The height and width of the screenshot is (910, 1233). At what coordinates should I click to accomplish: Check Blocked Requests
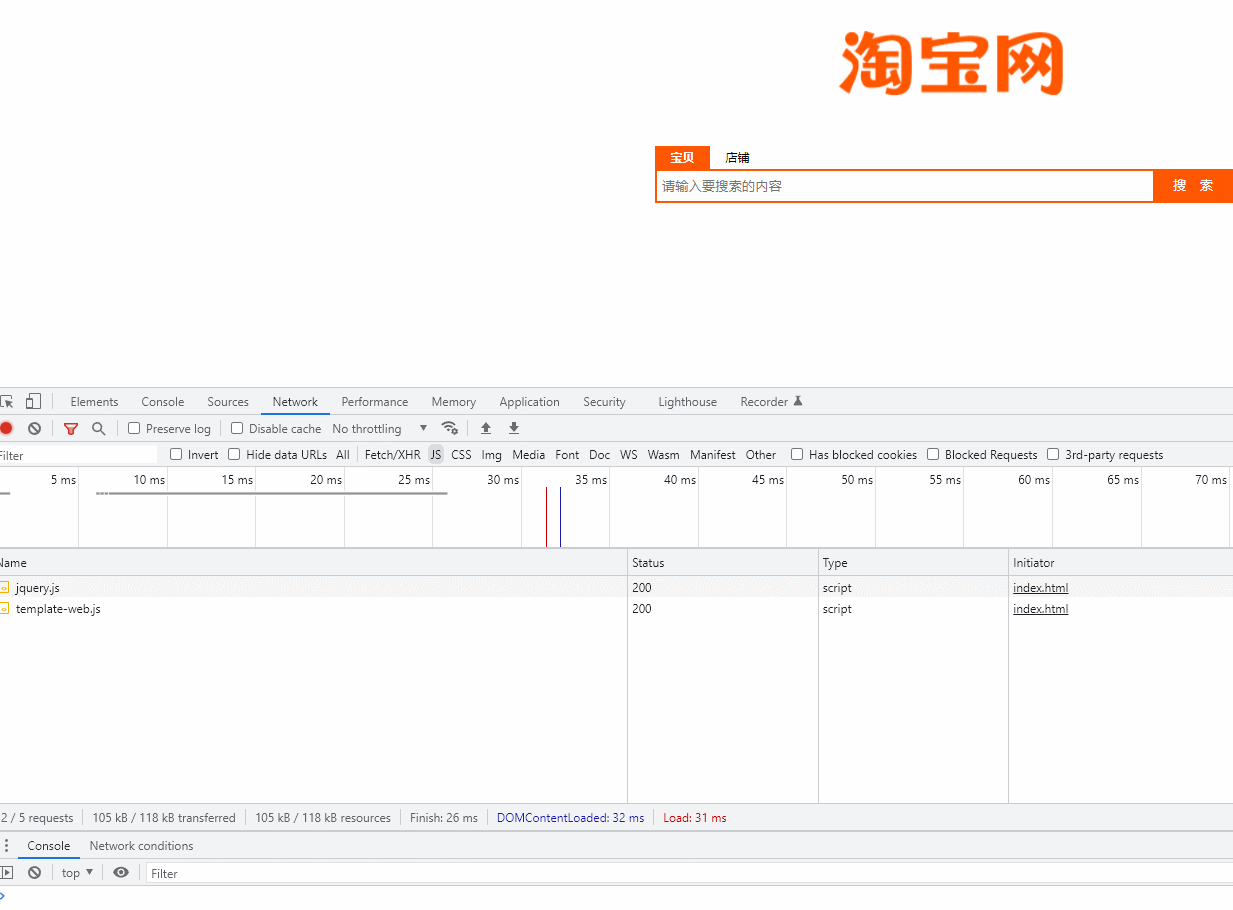[933, 454]
